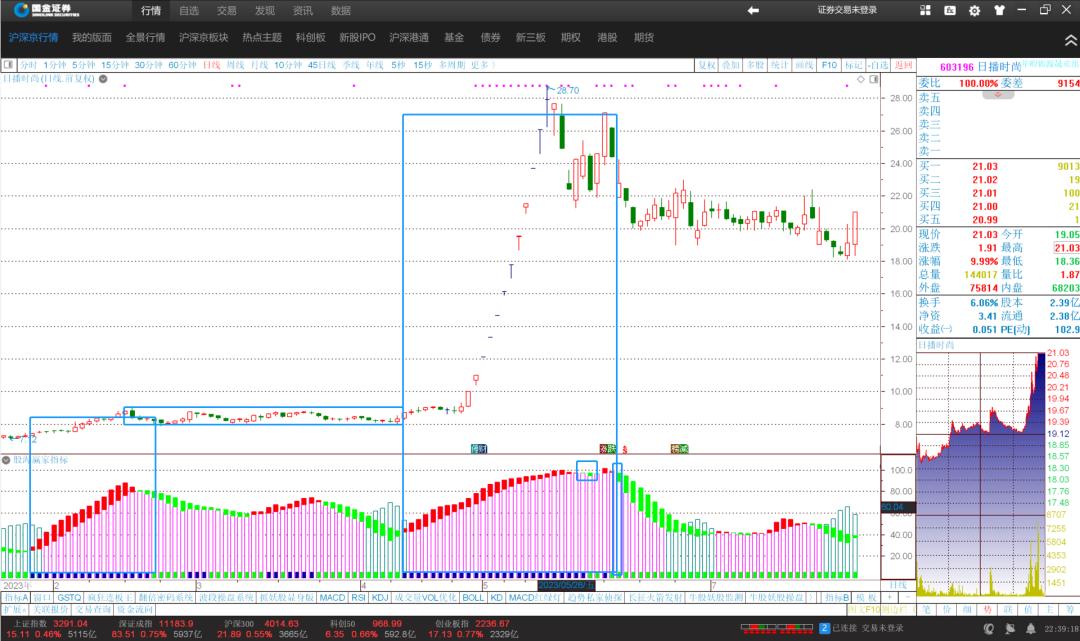Screen dimensions: 1080x641
Task: Click the panel toggle icon left of 分时
Action: click(x=9, y=65)
